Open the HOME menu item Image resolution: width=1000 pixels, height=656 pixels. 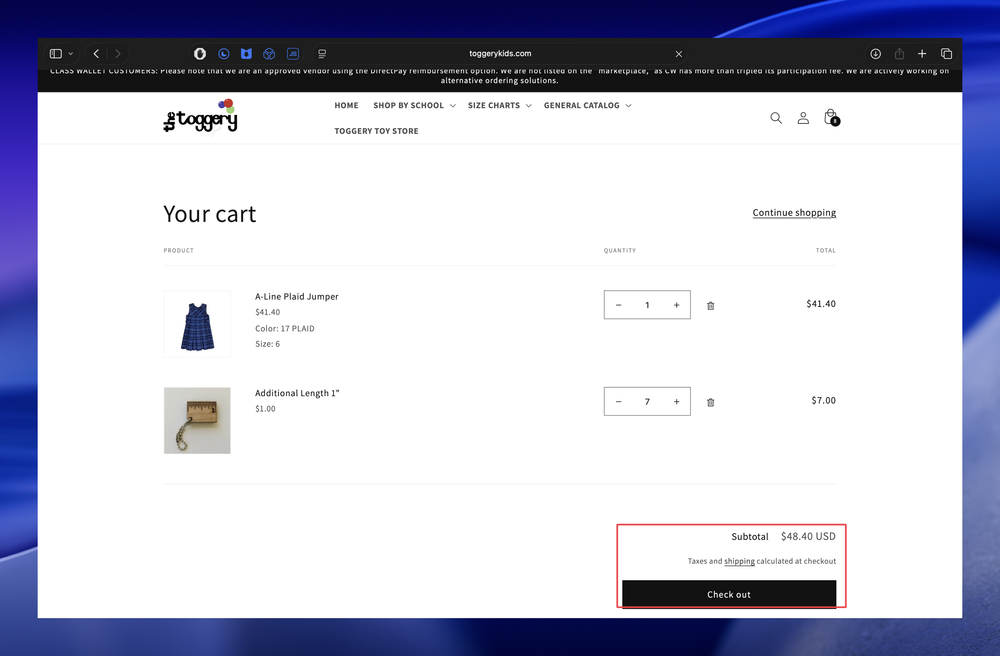coord(346,105)
